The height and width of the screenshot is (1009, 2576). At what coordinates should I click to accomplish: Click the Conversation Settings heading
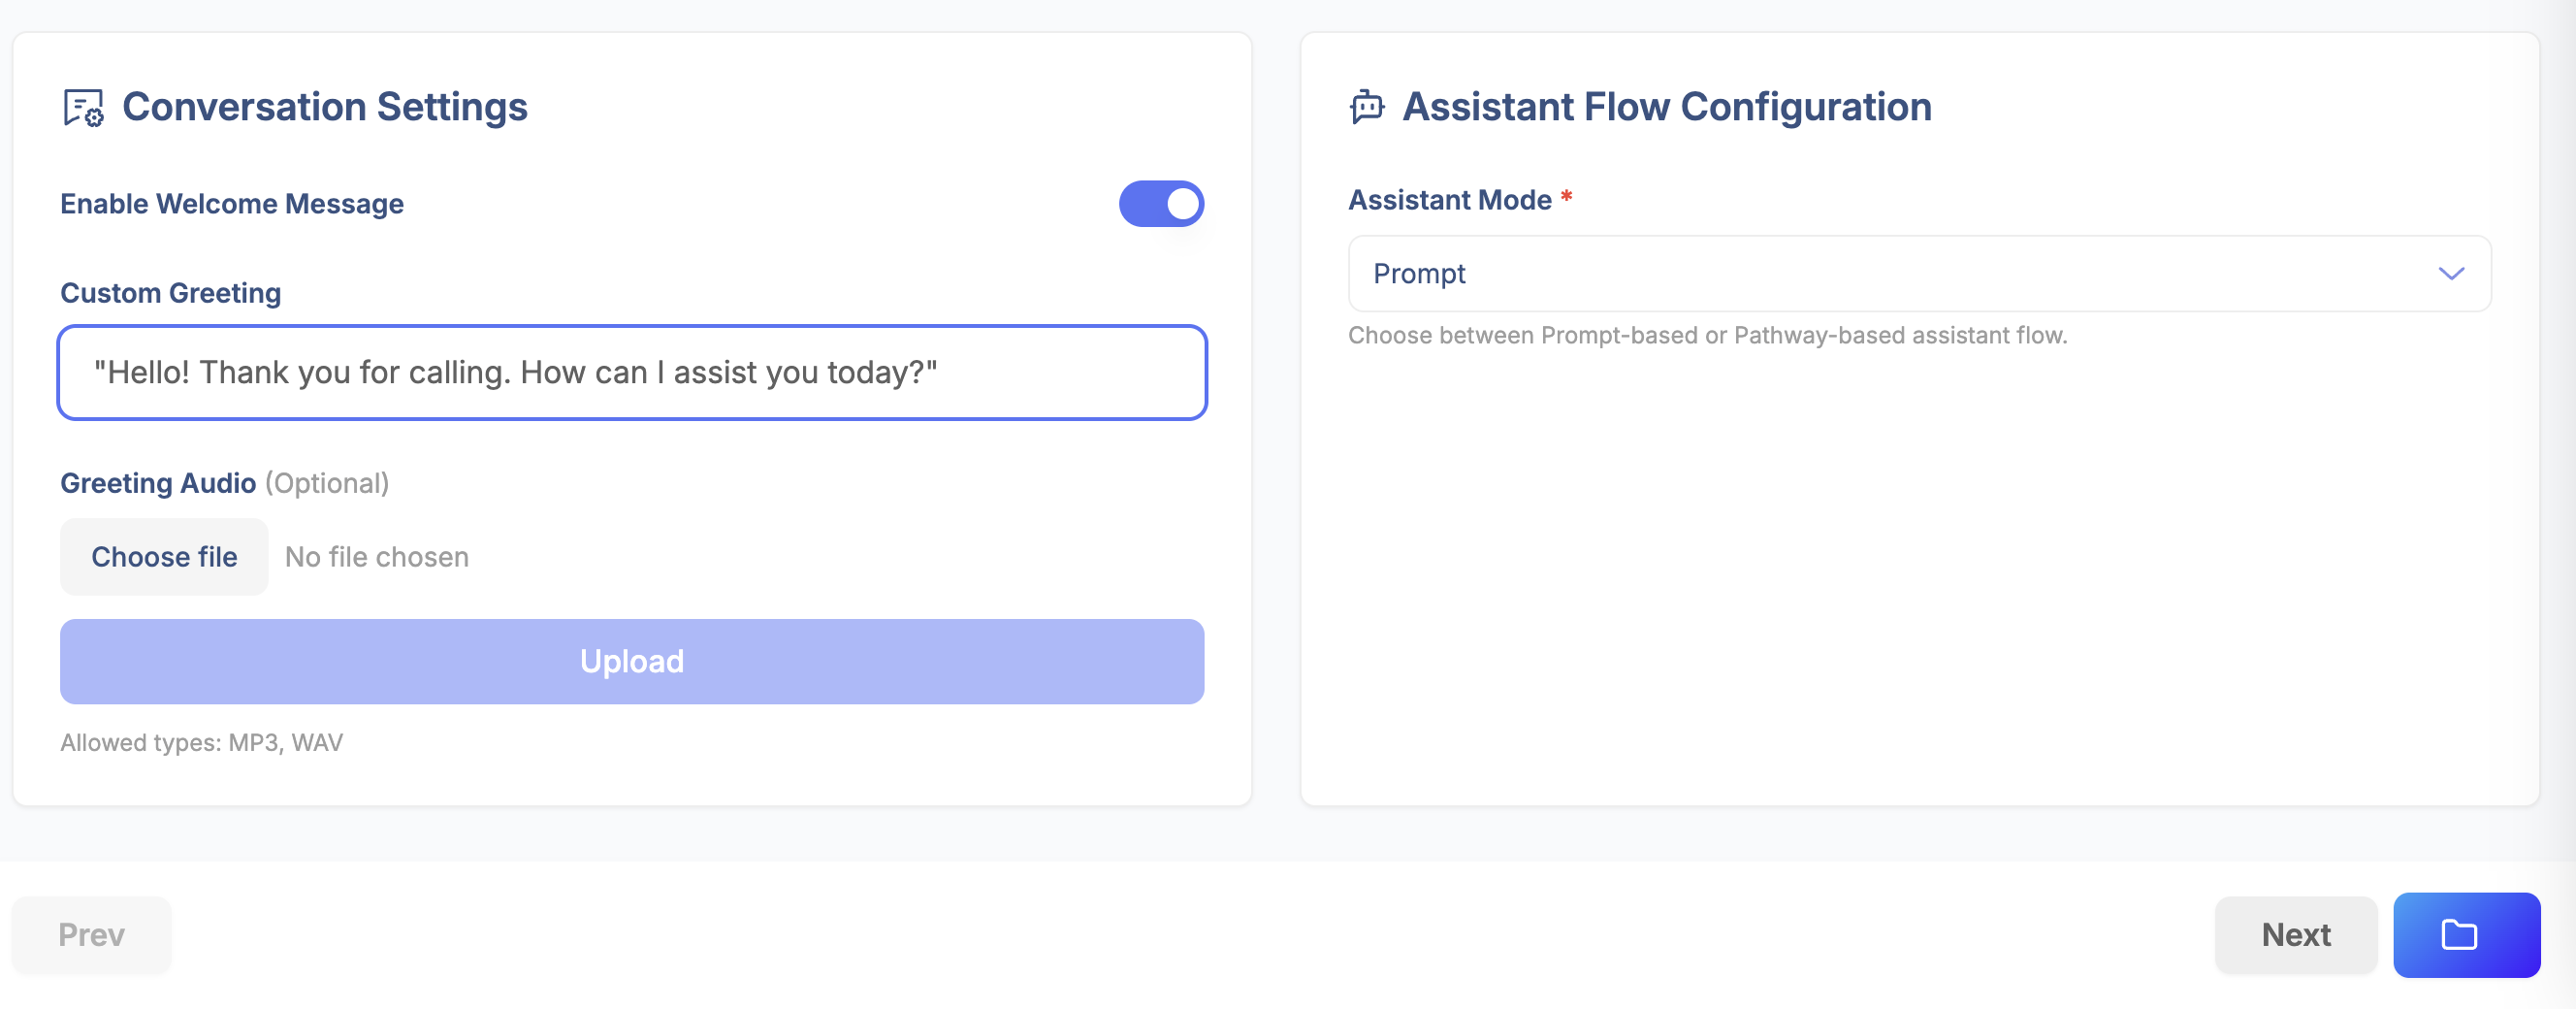325,107
